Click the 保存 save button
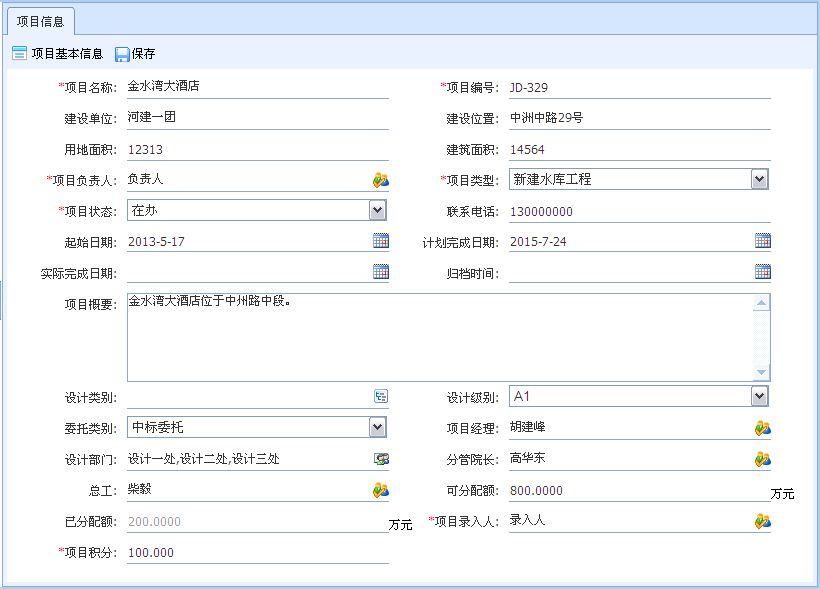 pyautogui.click(x=136, y=52)
